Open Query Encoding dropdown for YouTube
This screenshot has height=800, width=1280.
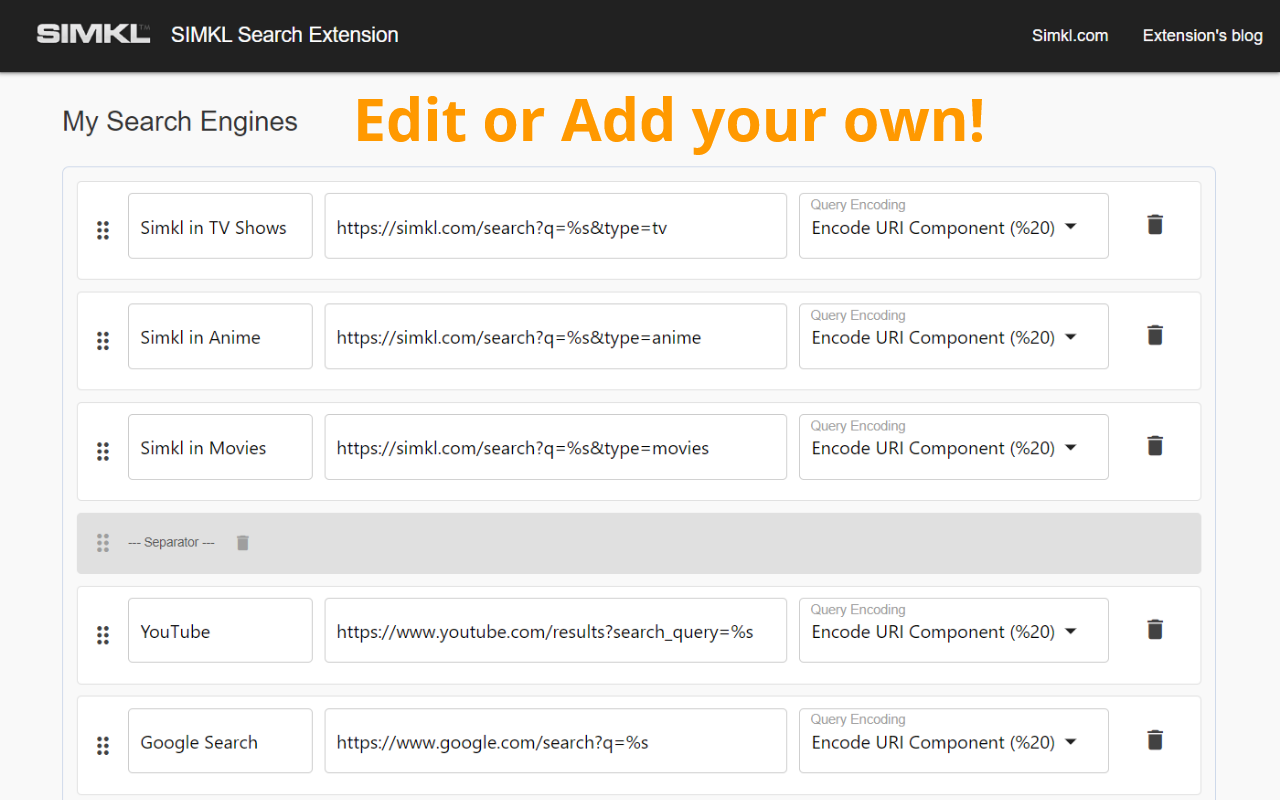tap(1071, 631)
